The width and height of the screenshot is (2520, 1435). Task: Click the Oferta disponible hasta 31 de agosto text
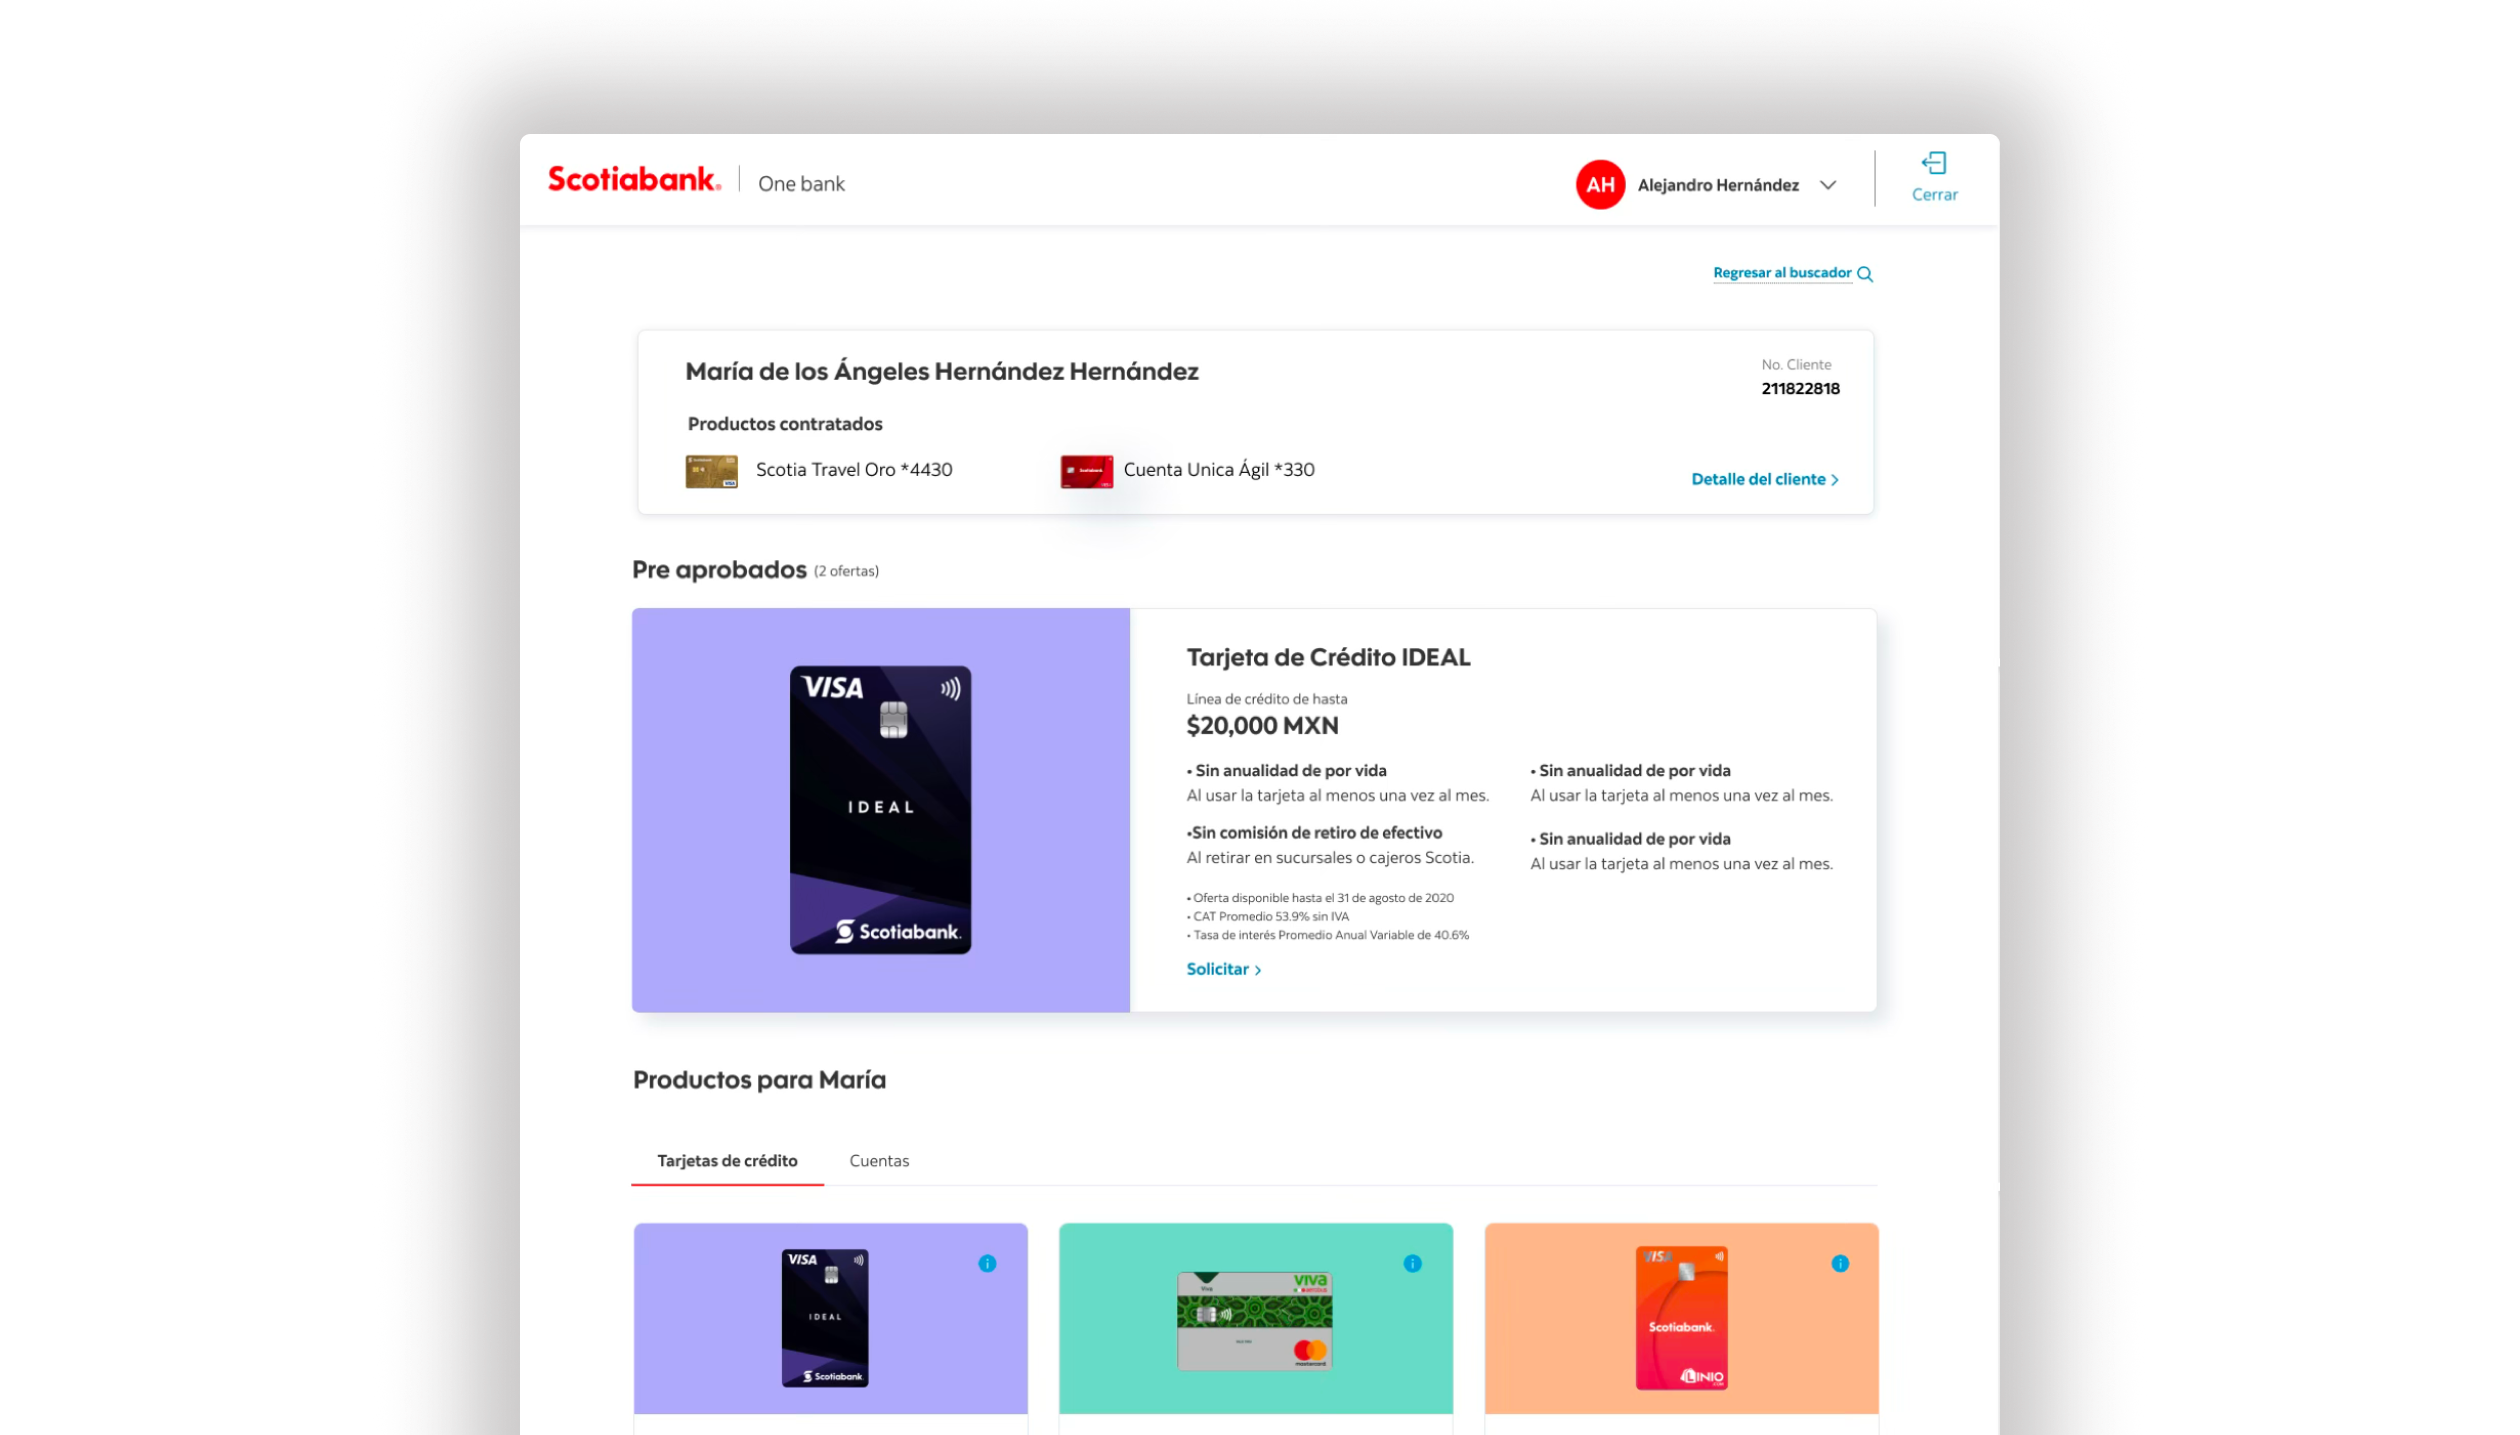[x=1320, y=897]
